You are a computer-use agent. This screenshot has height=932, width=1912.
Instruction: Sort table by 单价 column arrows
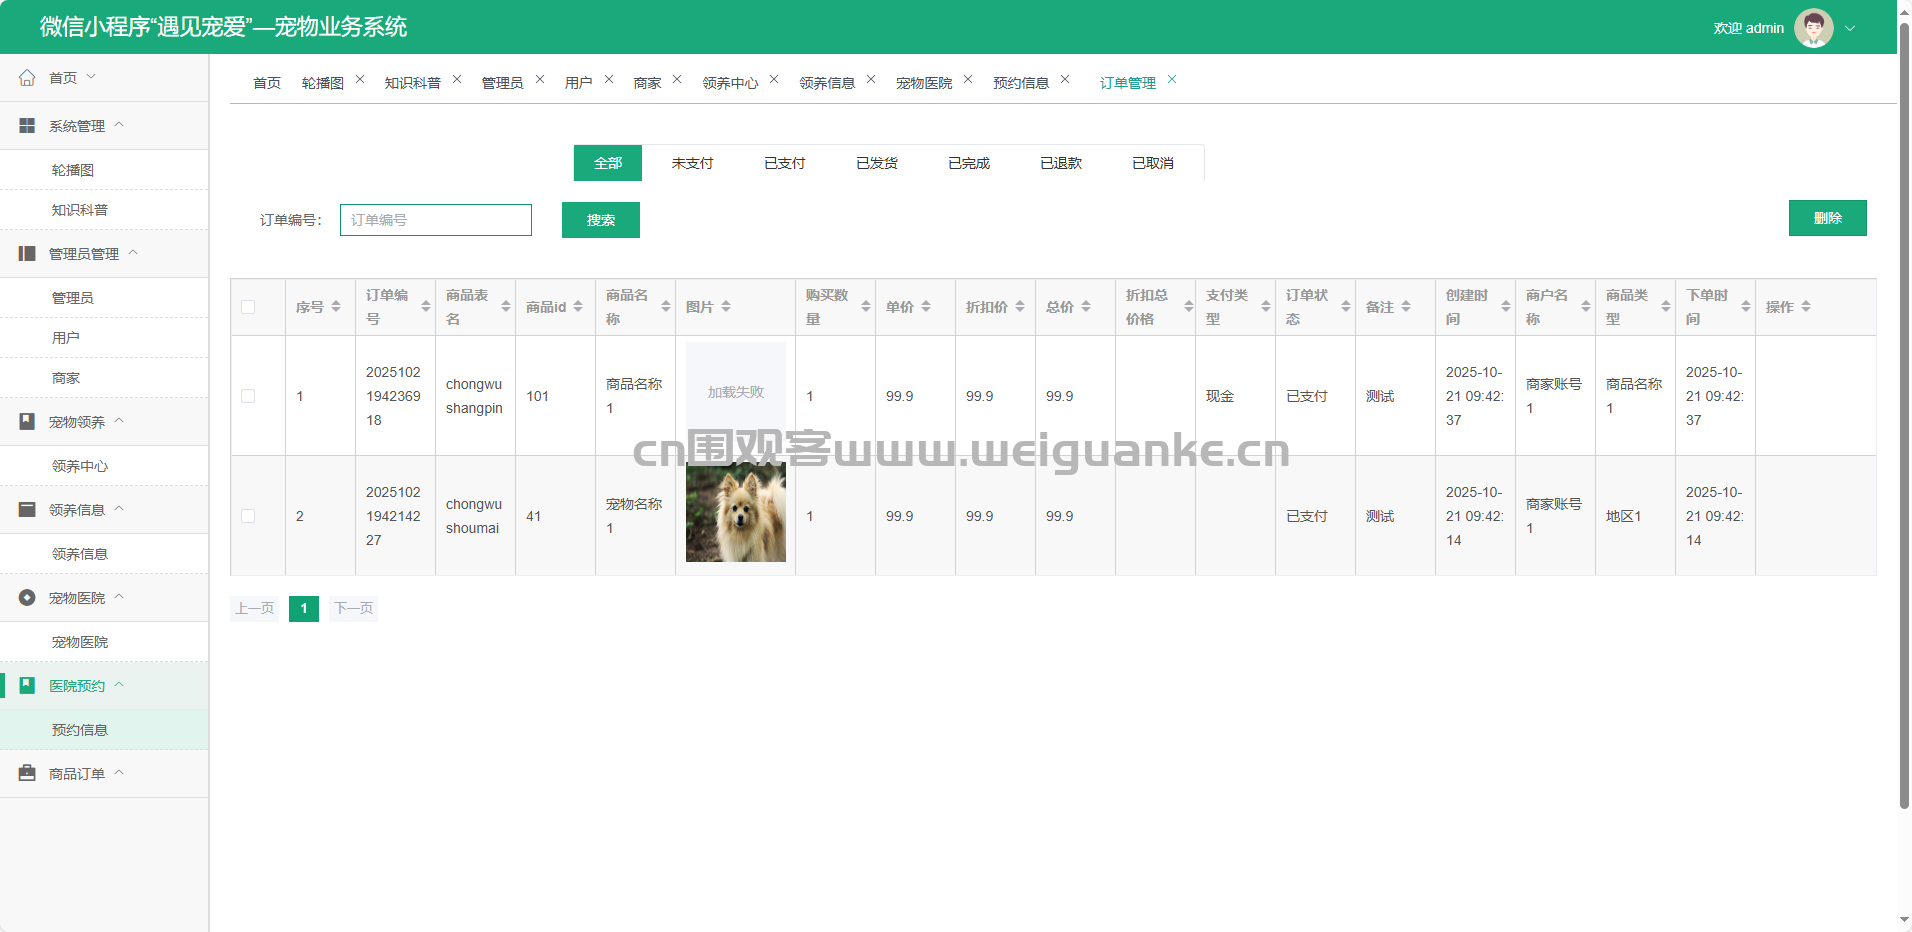(x=926, y=307)
